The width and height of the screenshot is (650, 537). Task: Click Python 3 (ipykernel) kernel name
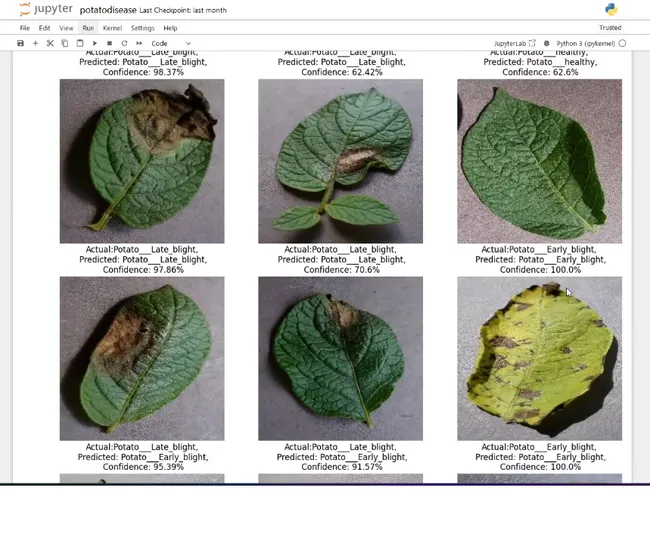click(x=585, y=43)
